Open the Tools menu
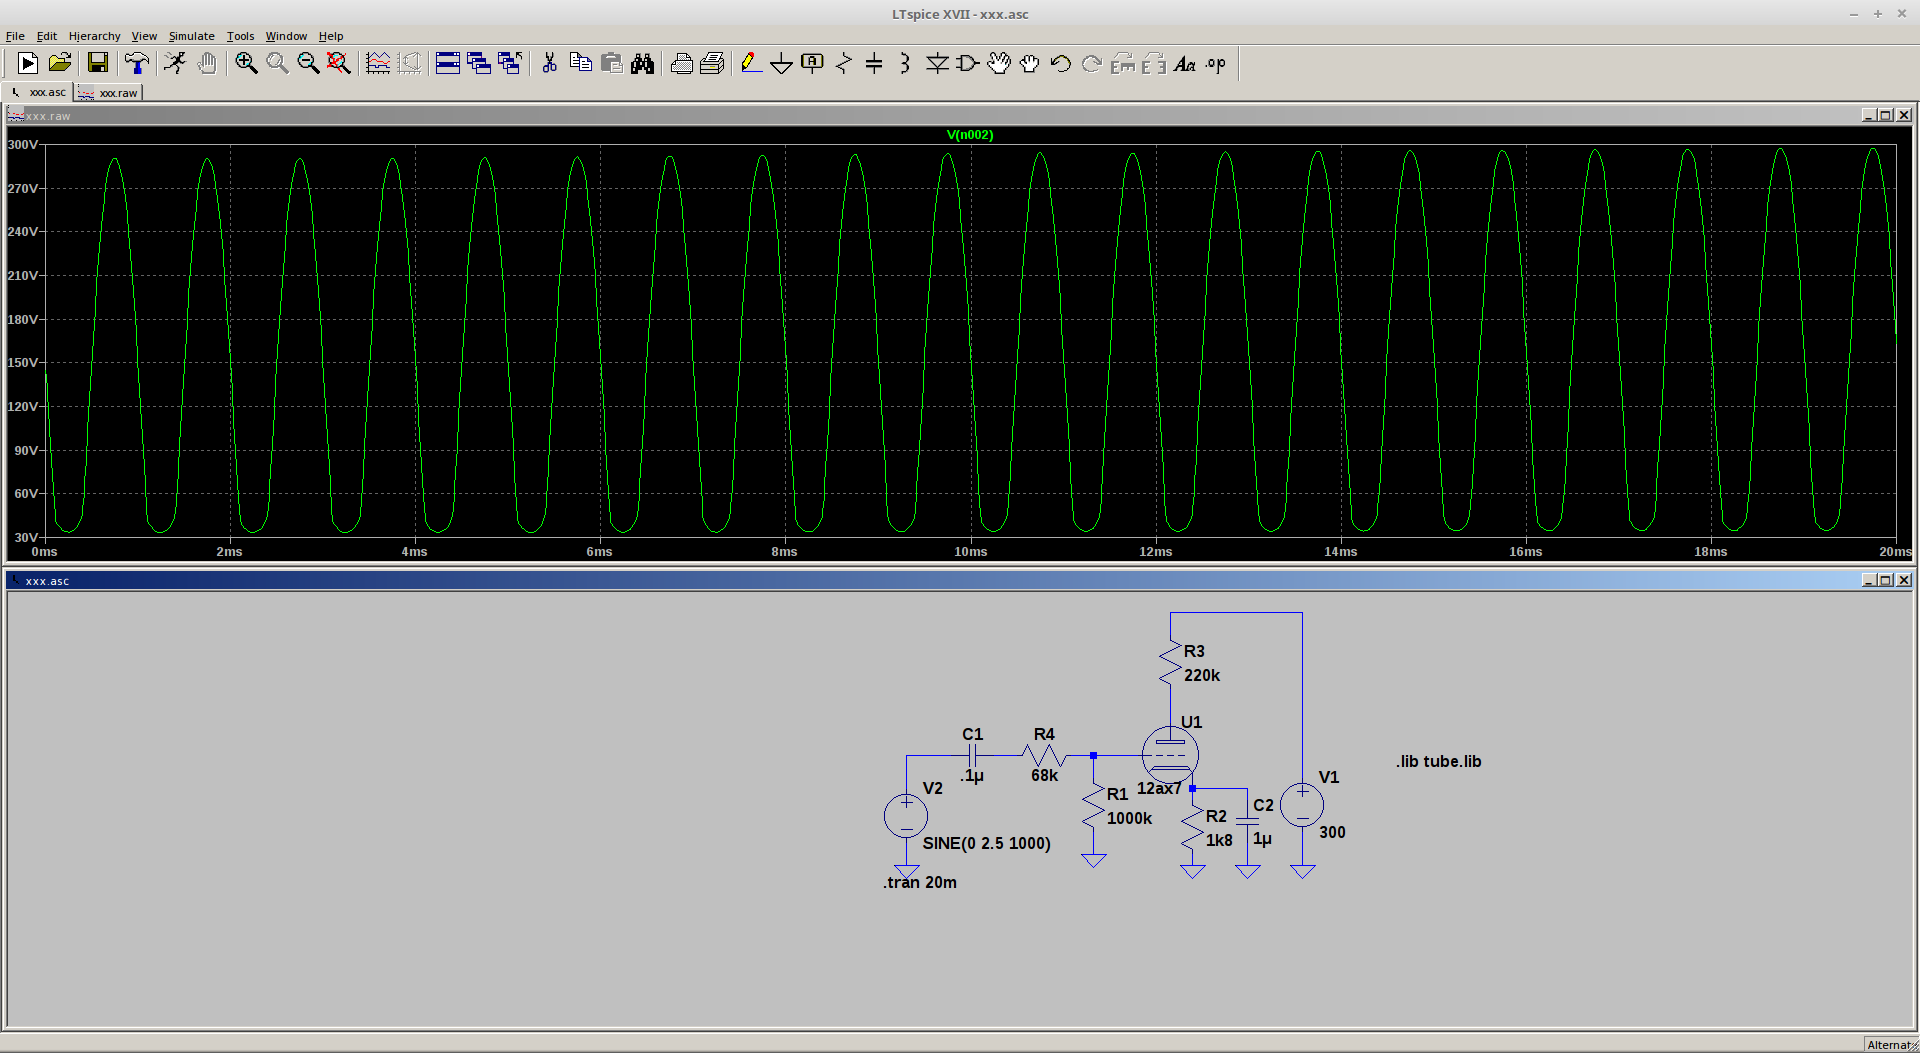This screenshot has width=1920, height=1053. click(240, 36)
